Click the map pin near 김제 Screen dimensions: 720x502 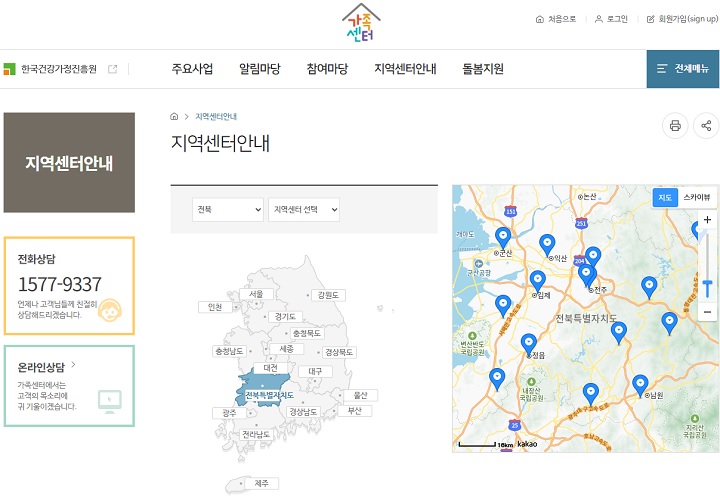tap(538, 281)
